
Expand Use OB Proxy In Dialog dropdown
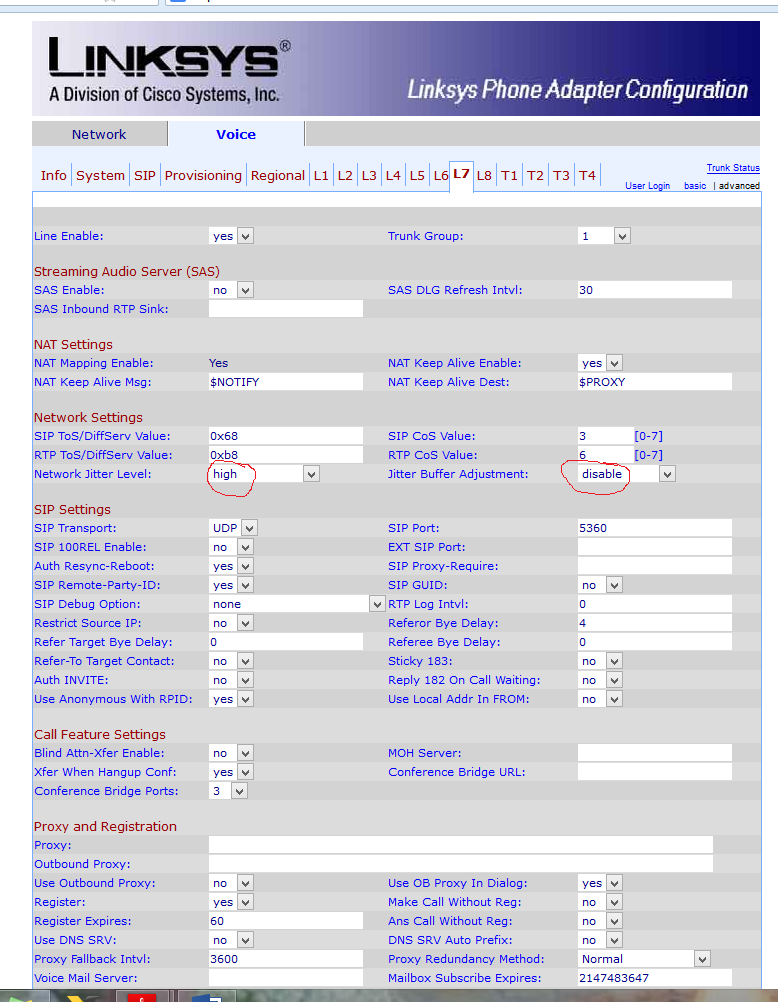pos(600,883)
